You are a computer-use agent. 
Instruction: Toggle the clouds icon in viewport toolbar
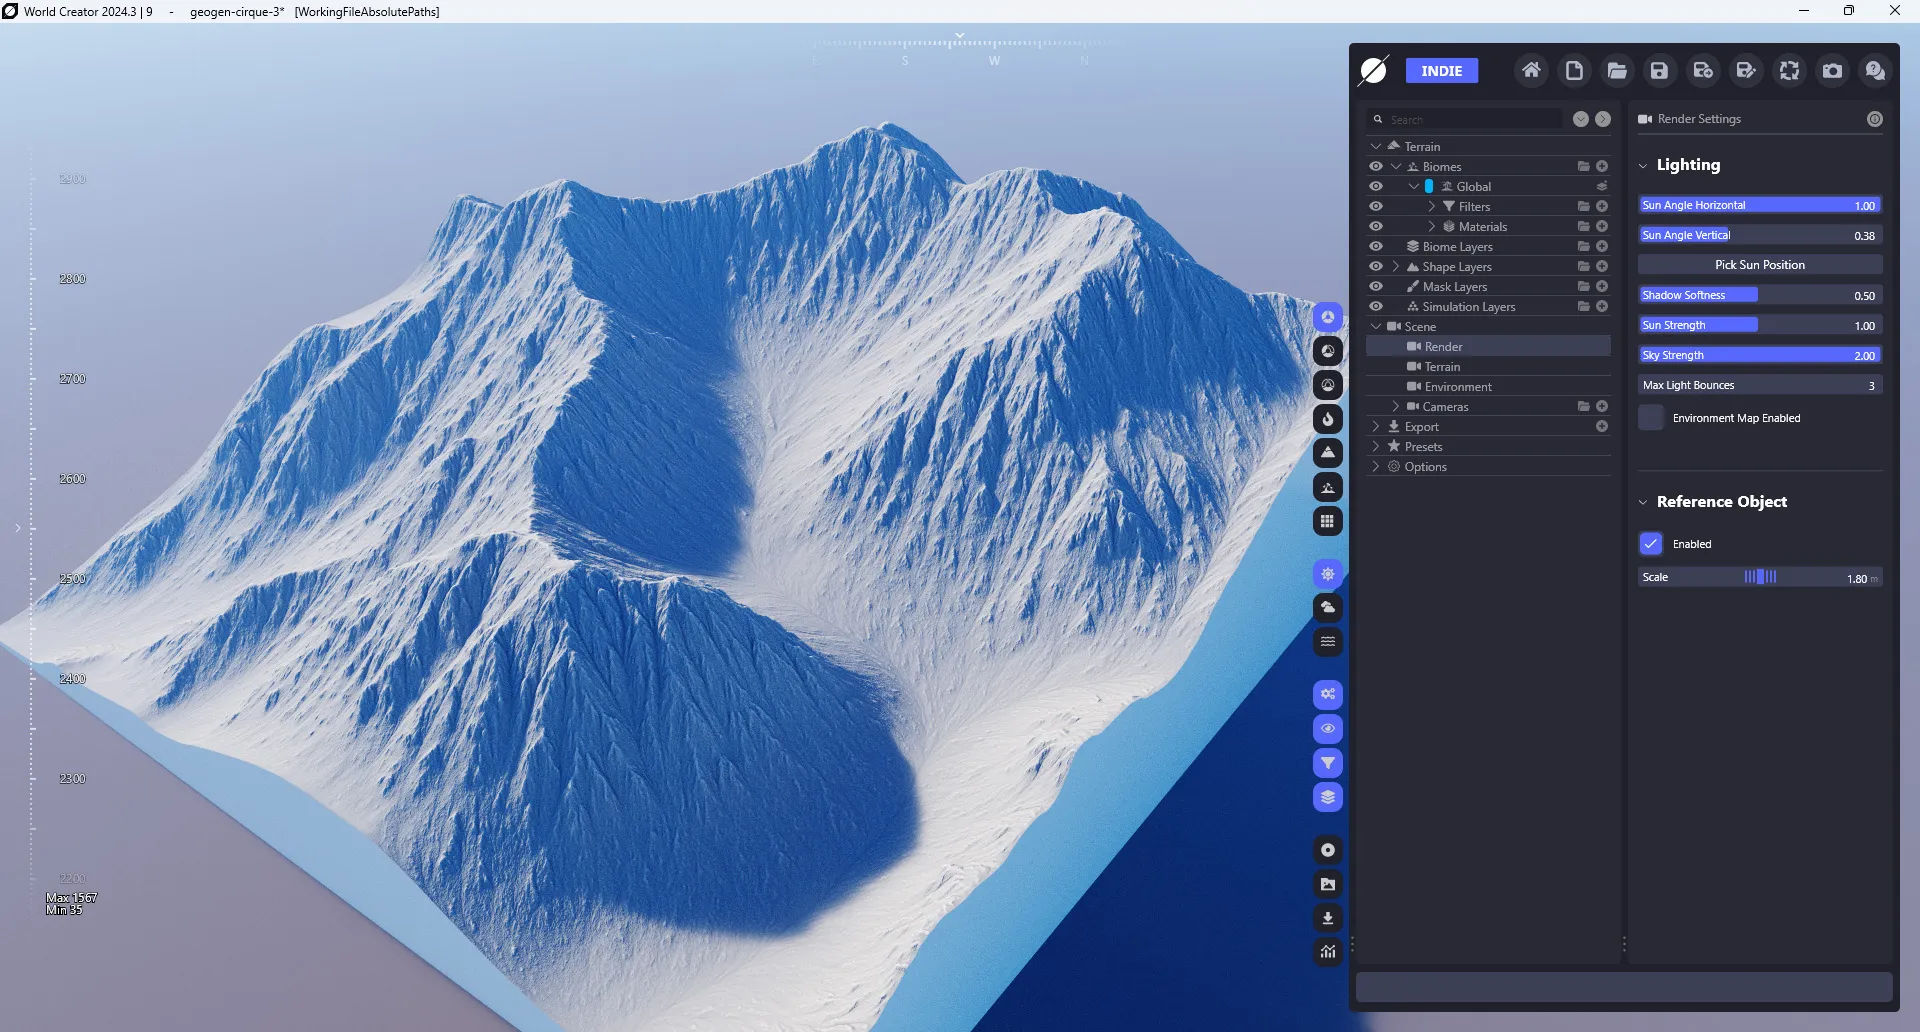coord(1328,608)
